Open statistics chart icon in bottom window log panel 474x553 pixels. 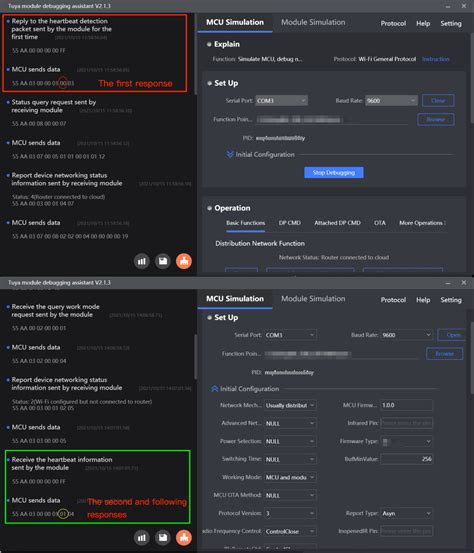pyautogui.click(x=141, y=538)
